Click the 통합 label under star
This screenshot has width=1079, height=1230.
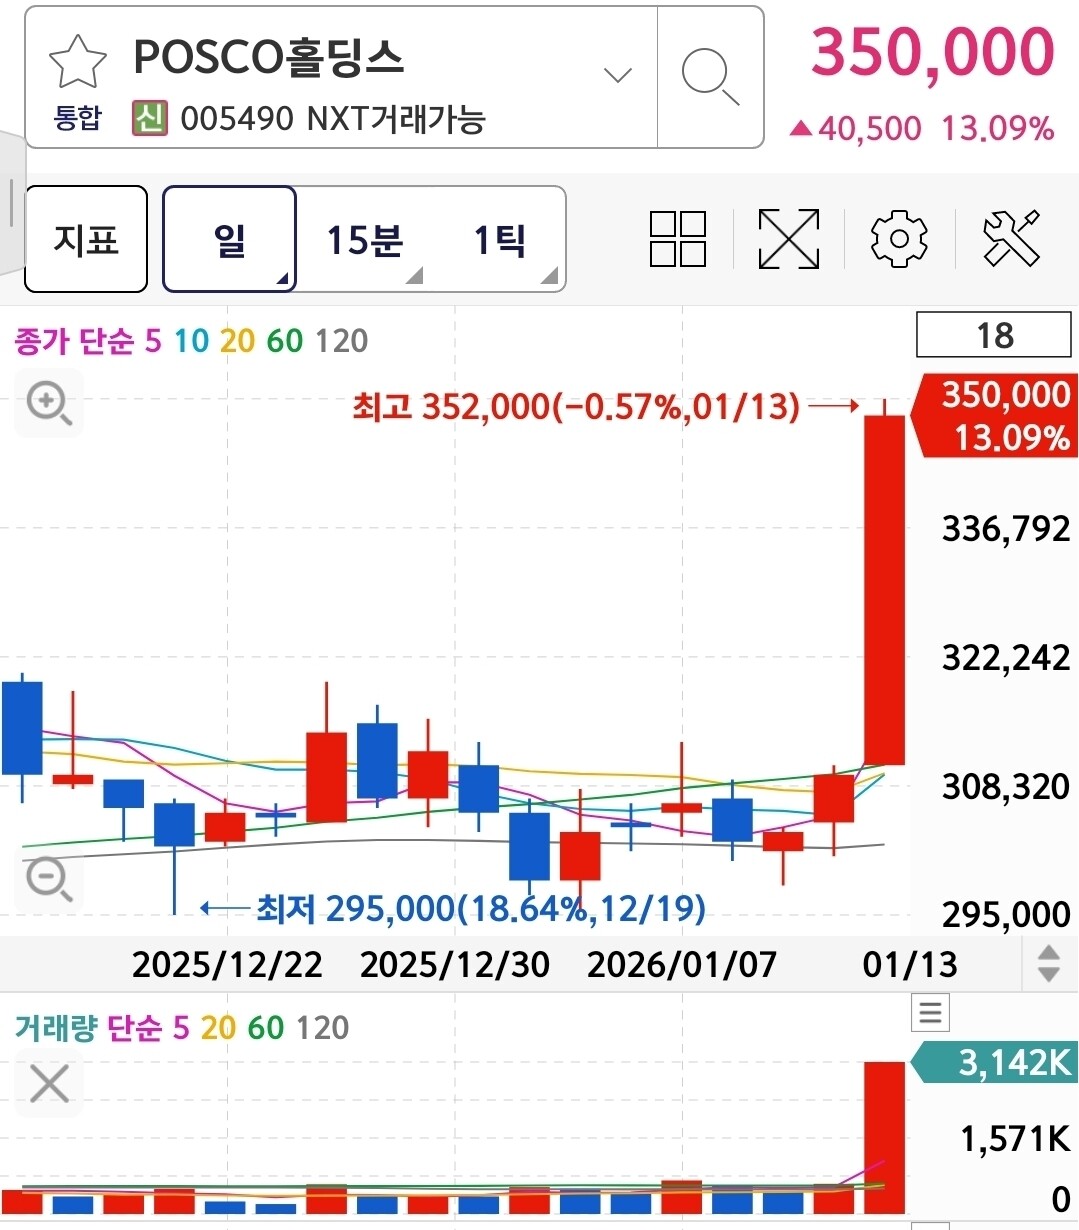(x=78, y=119)
